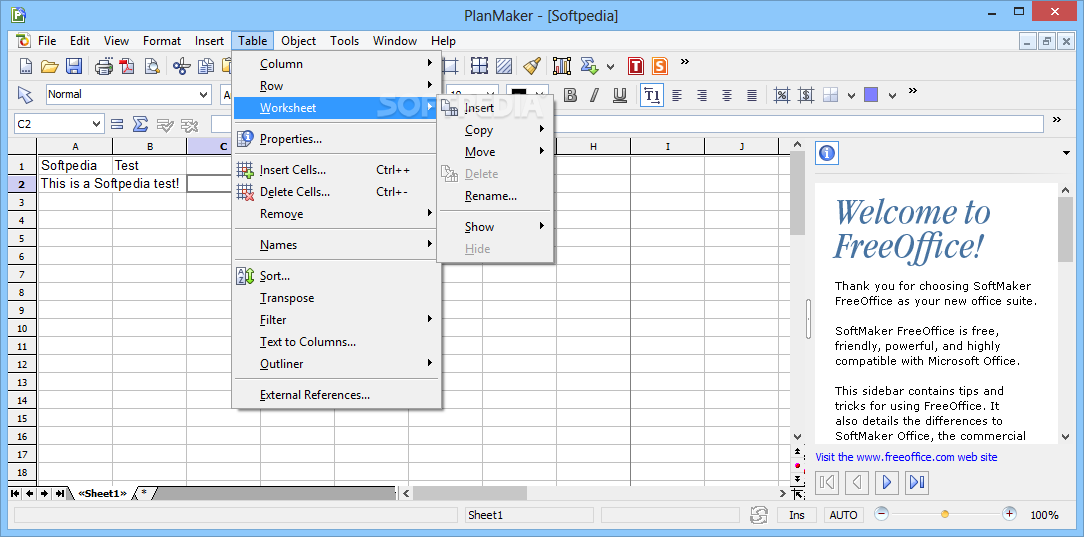Export as PDF using the red PDF icon
This screenshot has width=1084, height=537.
pos(127,66)
